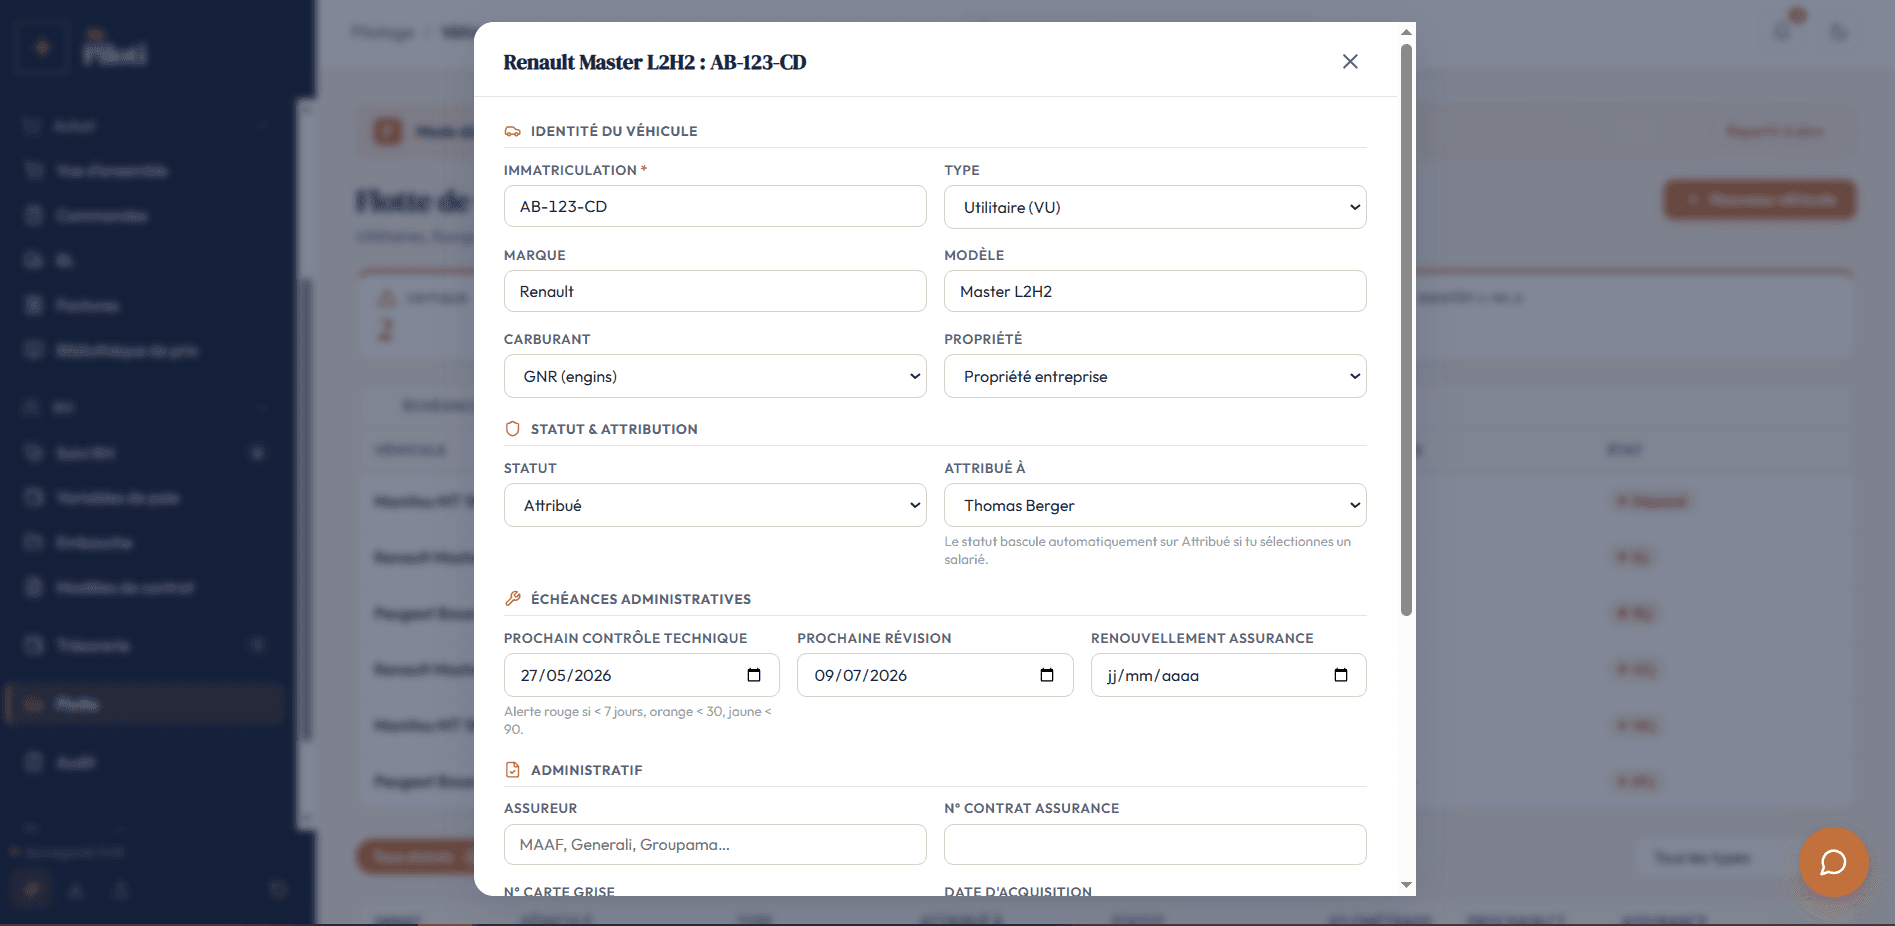
Task: Click the vehicle icon beside Identité du véhicule
Action: [513, 131]
